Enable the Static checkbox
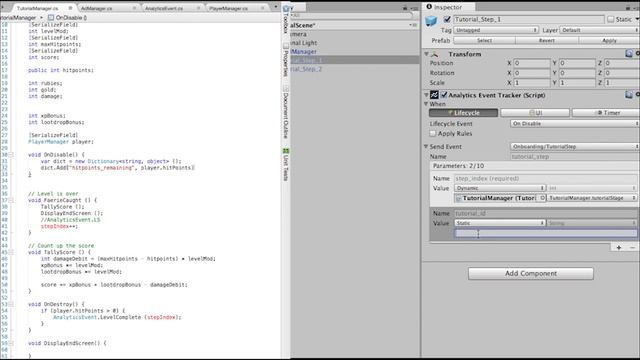The image size is (640, 360). 611,19
